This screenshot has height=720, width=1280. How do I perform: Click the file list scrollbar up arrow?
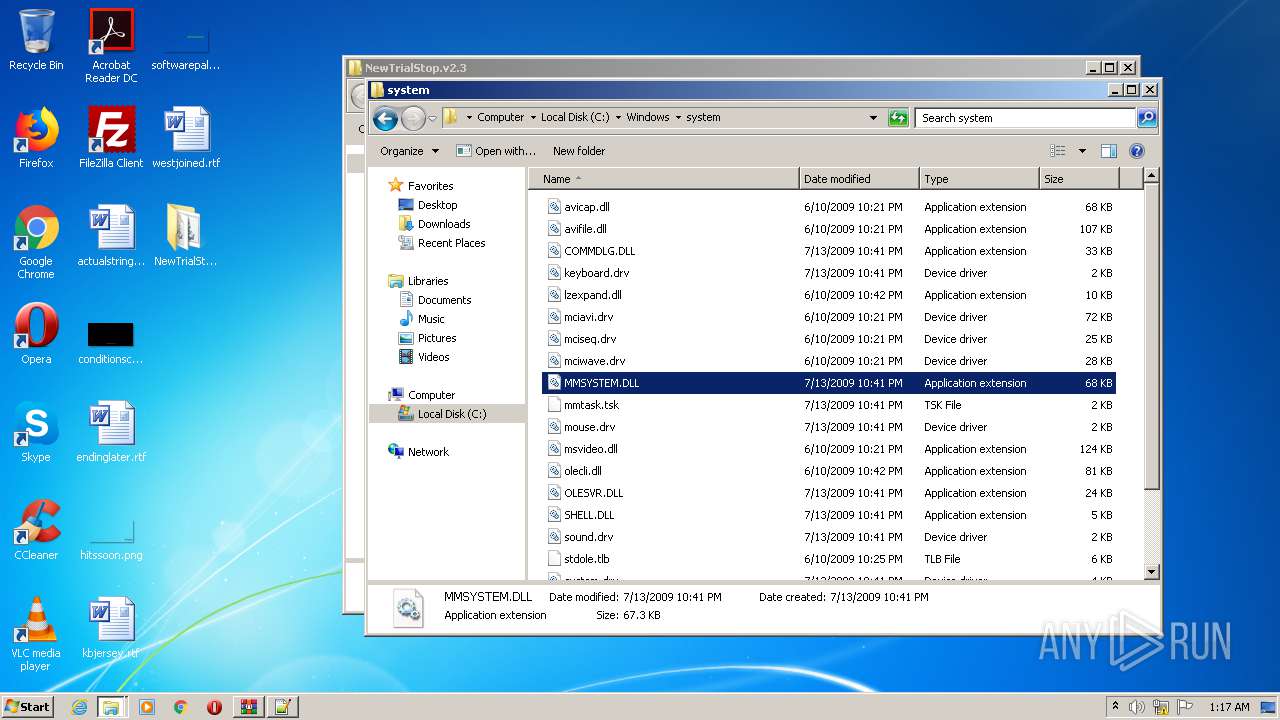point(1151,176)
